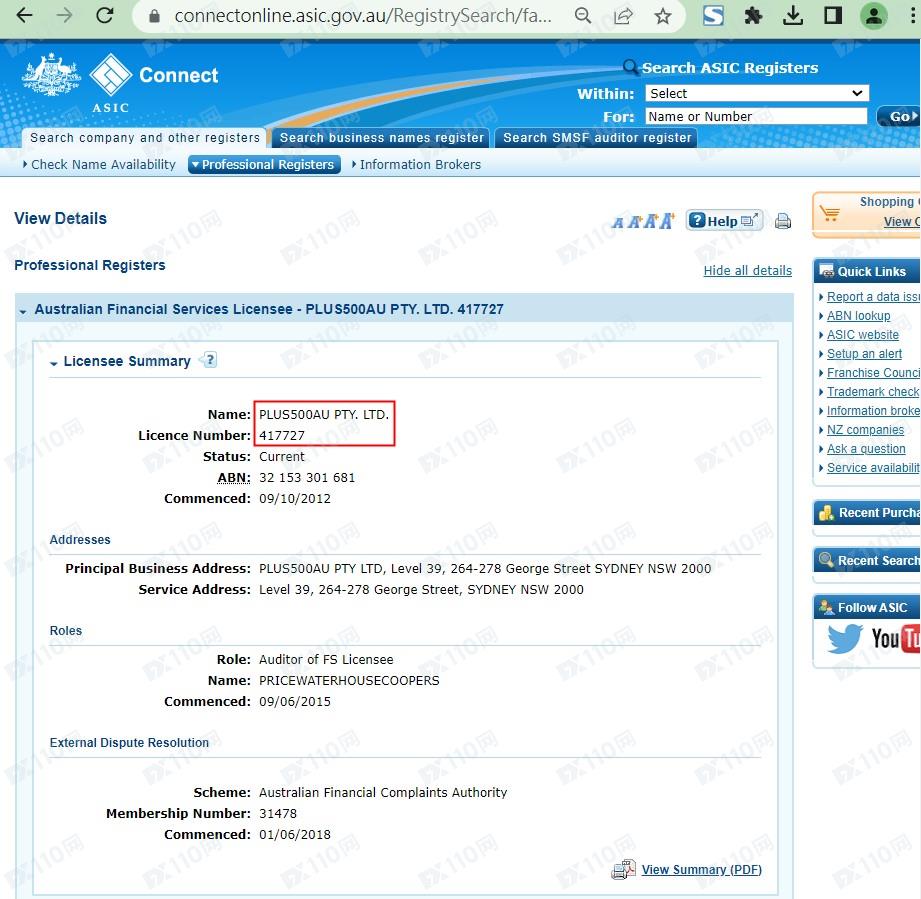Image resolution: width=921 pixels, height=899 pixels.
Task: Click the View Cart link
Action: (x=902, y=221)
